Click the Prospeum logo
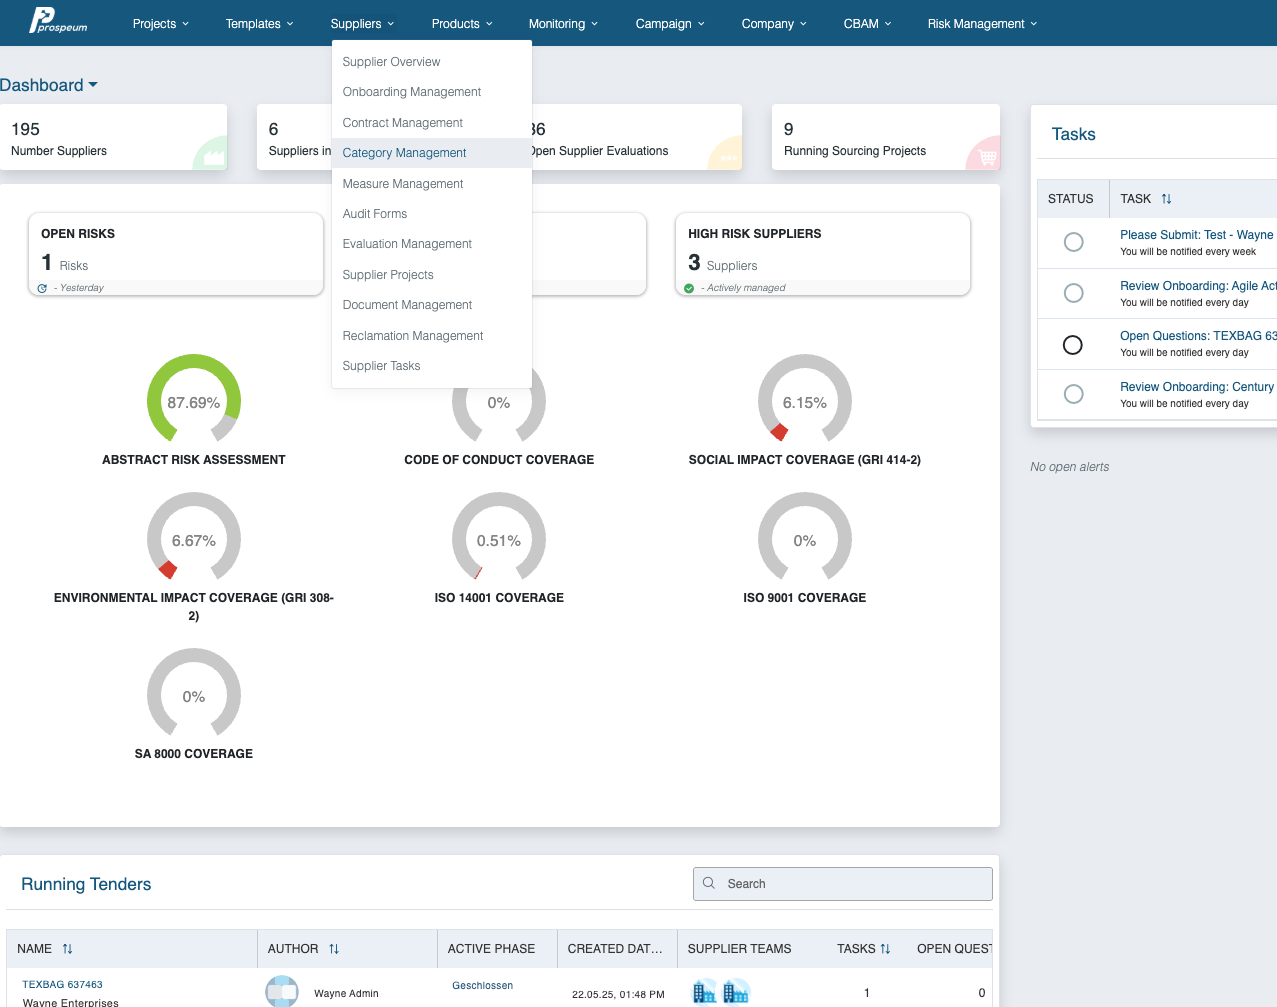The height and width of the screenshot is (1007, 1277). pos(58,20)
